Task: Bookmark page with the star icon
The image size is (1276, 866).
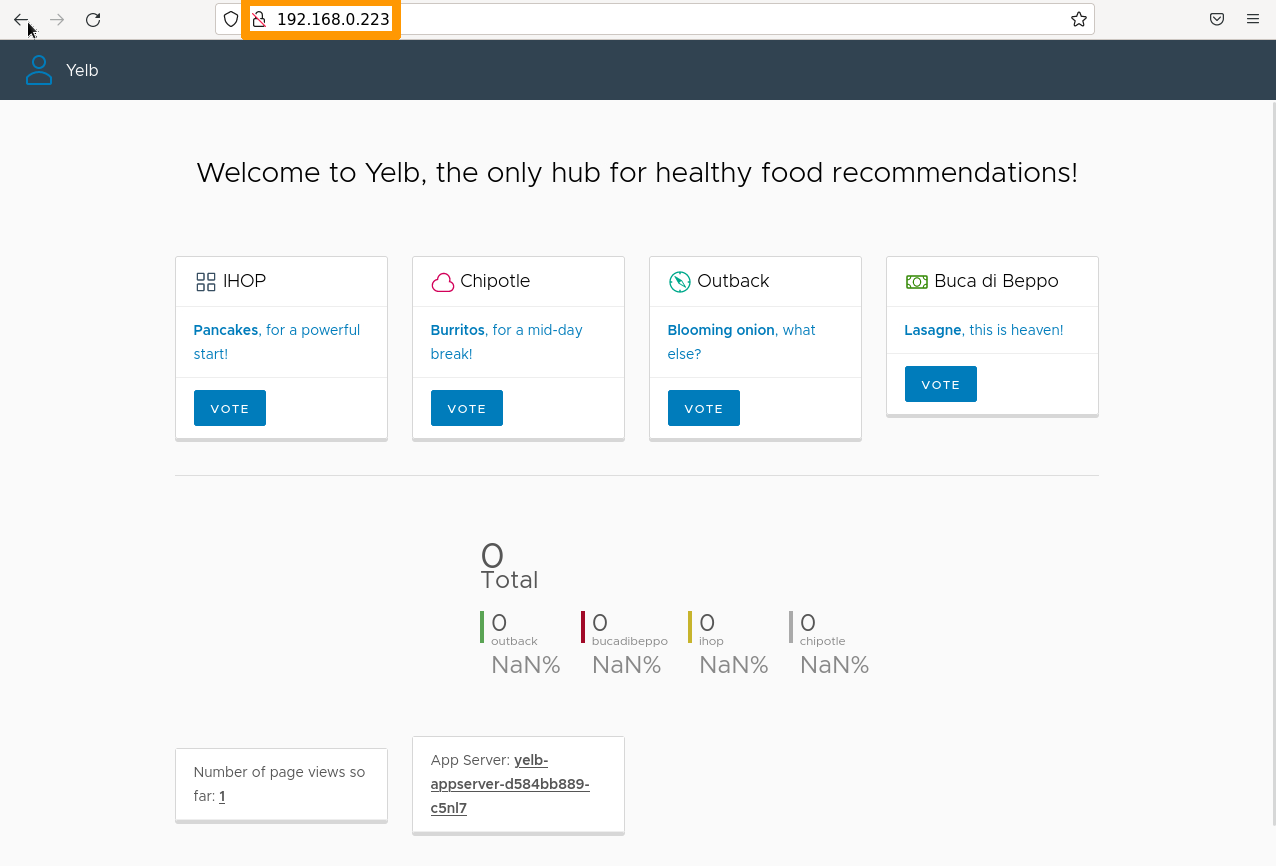Action: 1079,19
